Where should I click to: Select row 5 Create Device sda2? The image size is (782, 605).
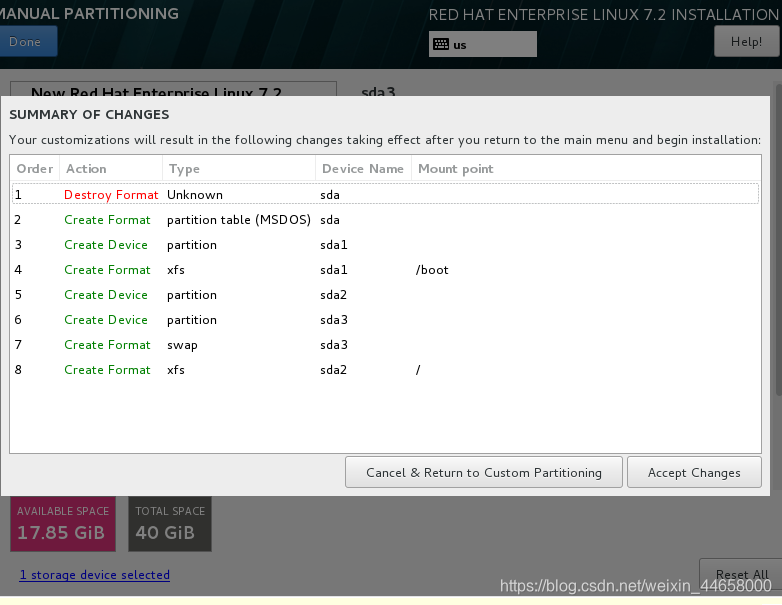coord(386,294)
